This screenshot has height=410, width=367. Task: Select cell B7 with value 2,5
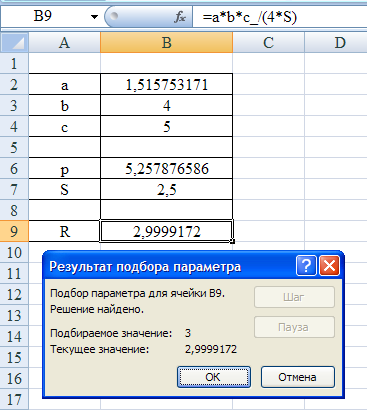point(166,189)
